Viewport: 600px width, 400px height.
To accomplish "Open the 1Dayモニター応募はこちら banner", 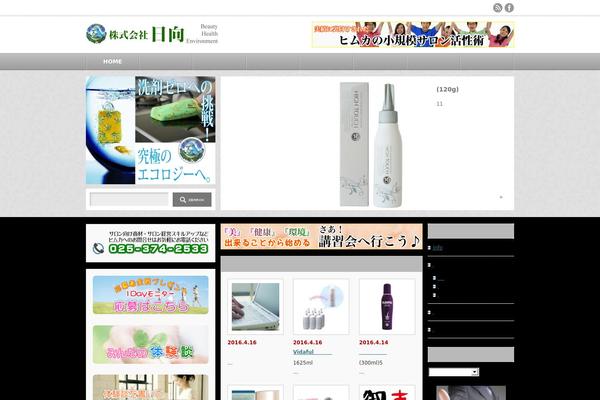I will (x=151, y=295).
